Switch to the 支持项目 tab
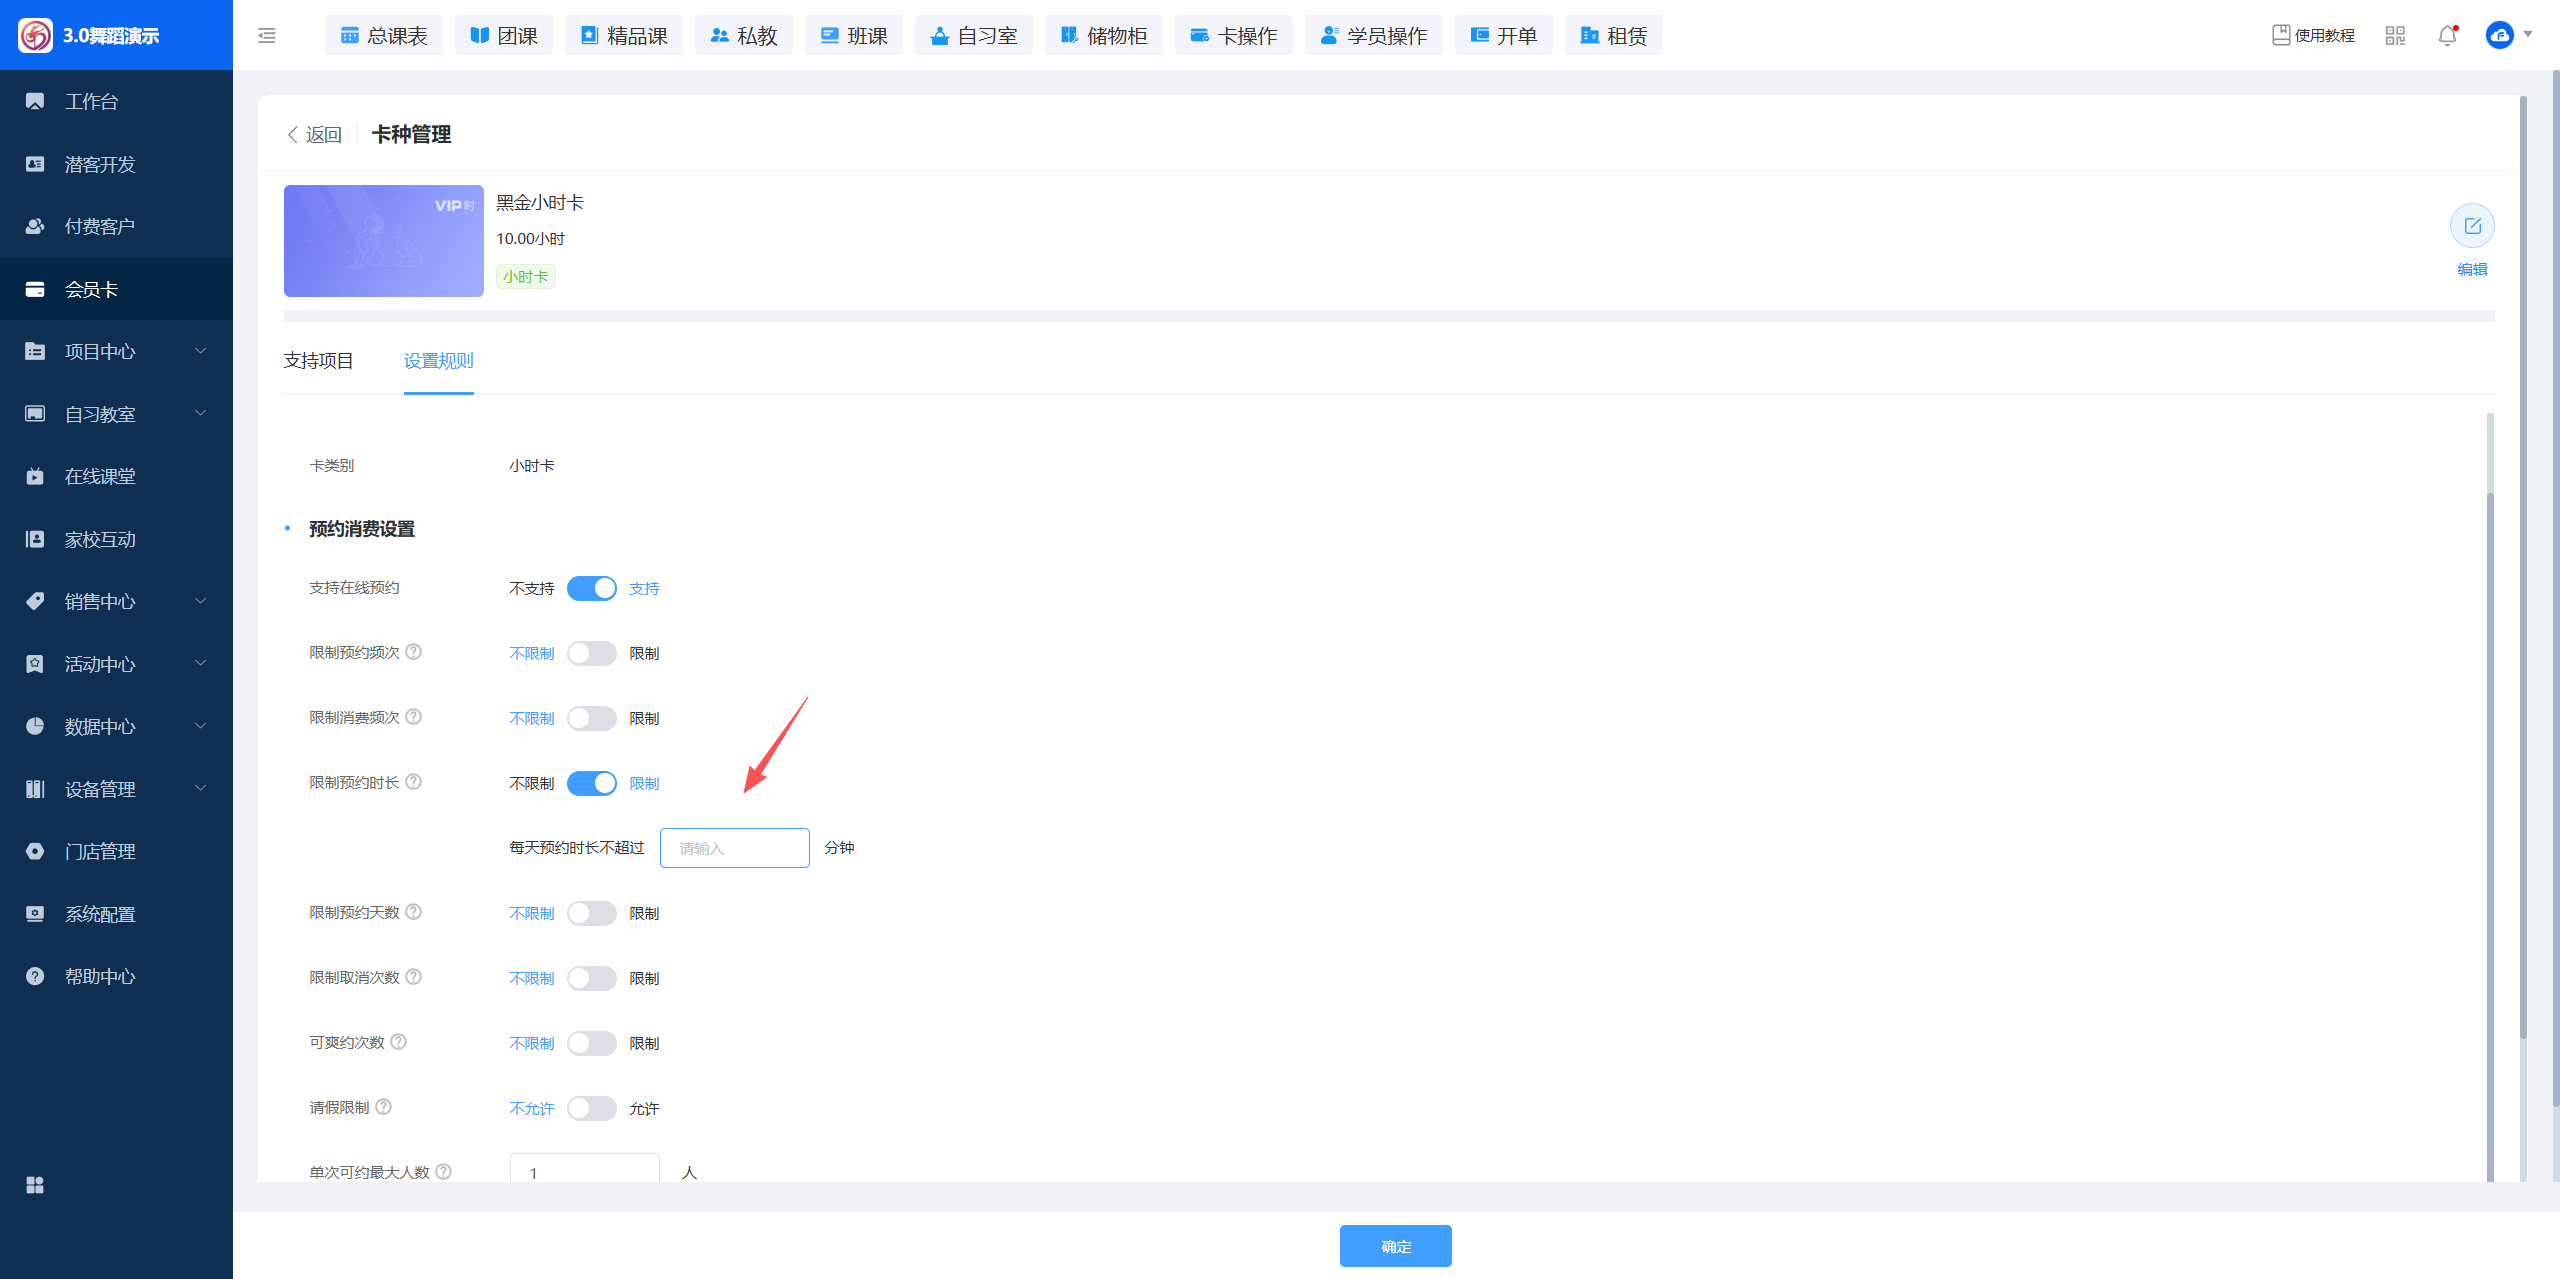Screen dimensions: 2560x1279 tap(318, 361)
